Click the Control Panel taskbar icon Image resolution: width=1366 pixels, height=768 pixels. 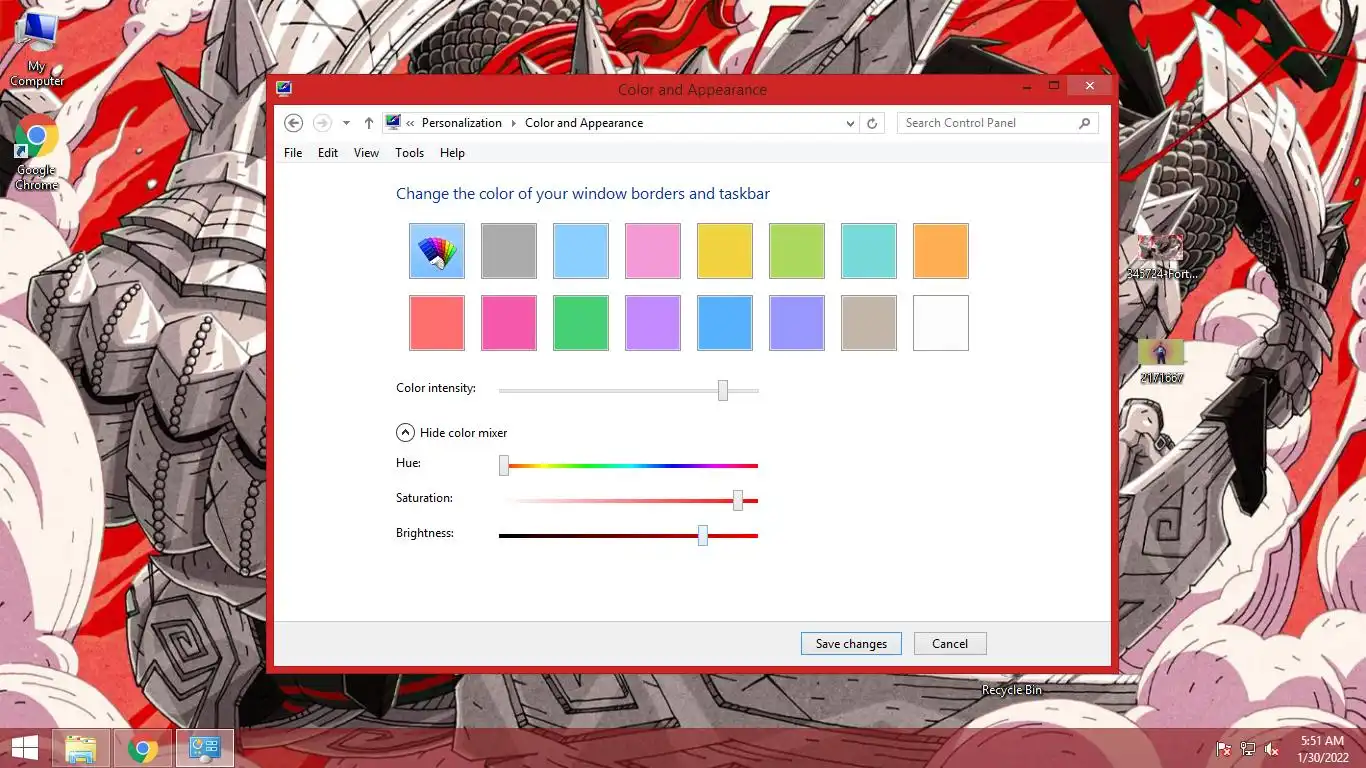205,748
